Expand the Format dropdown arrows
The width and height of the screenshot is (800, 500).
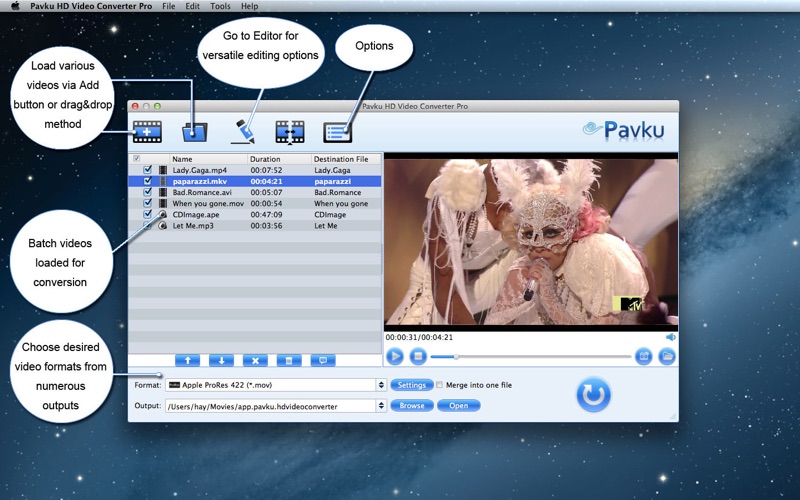coord(381,385)
